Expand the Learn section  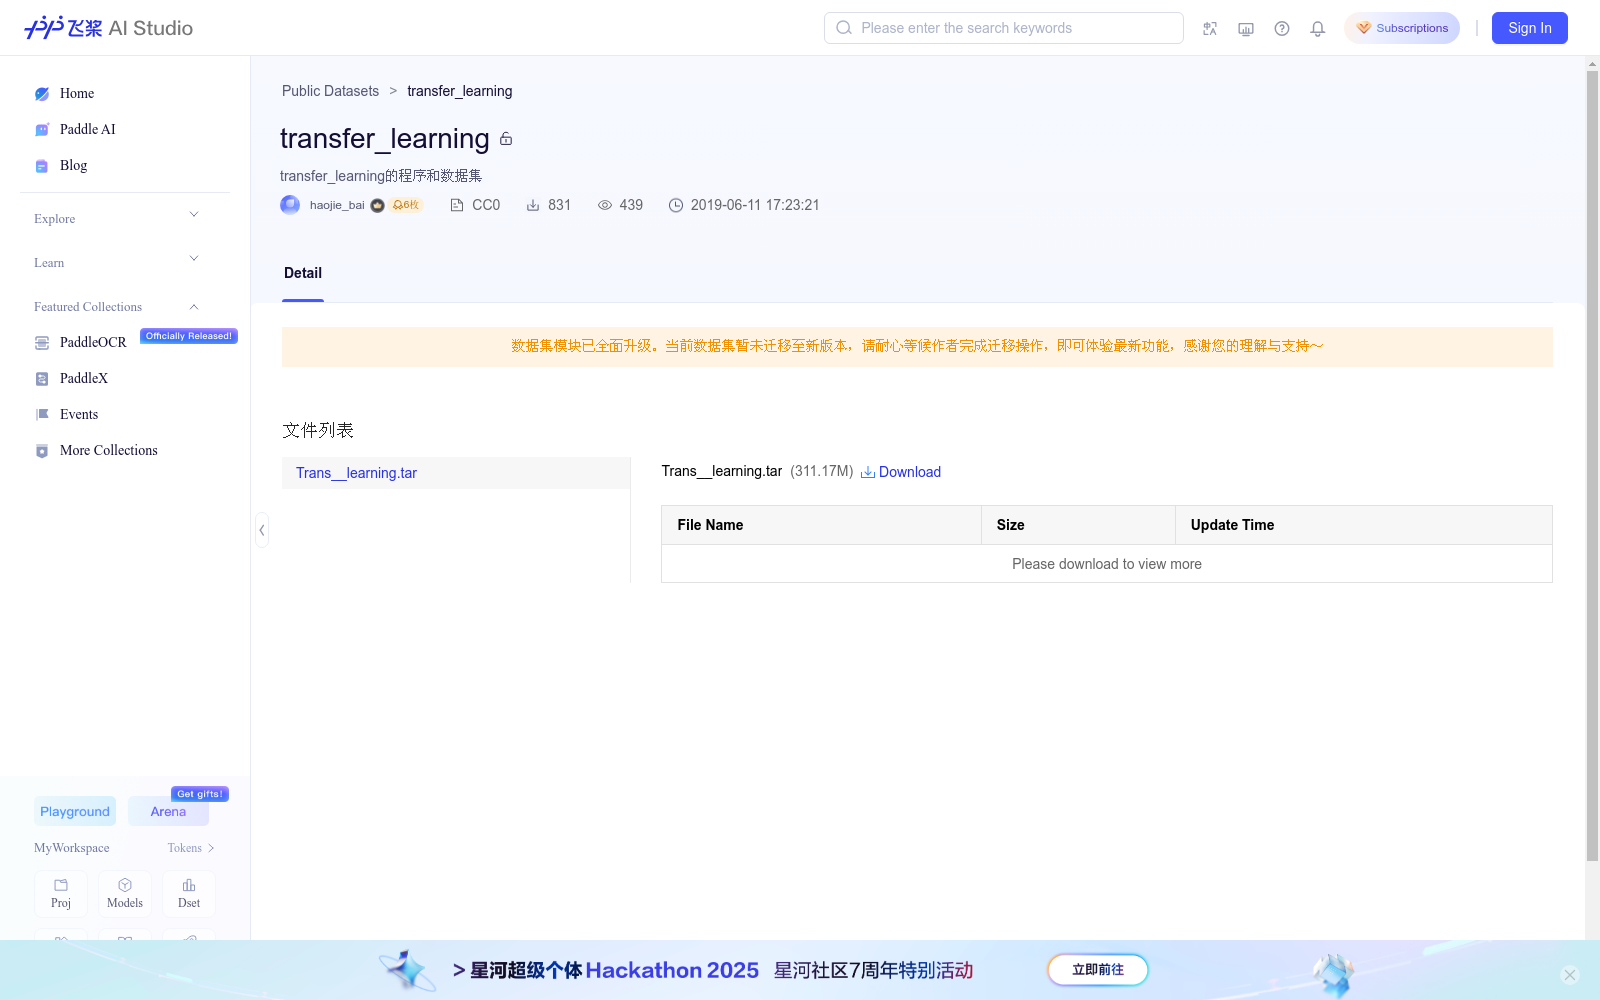[x=194, y=259]
